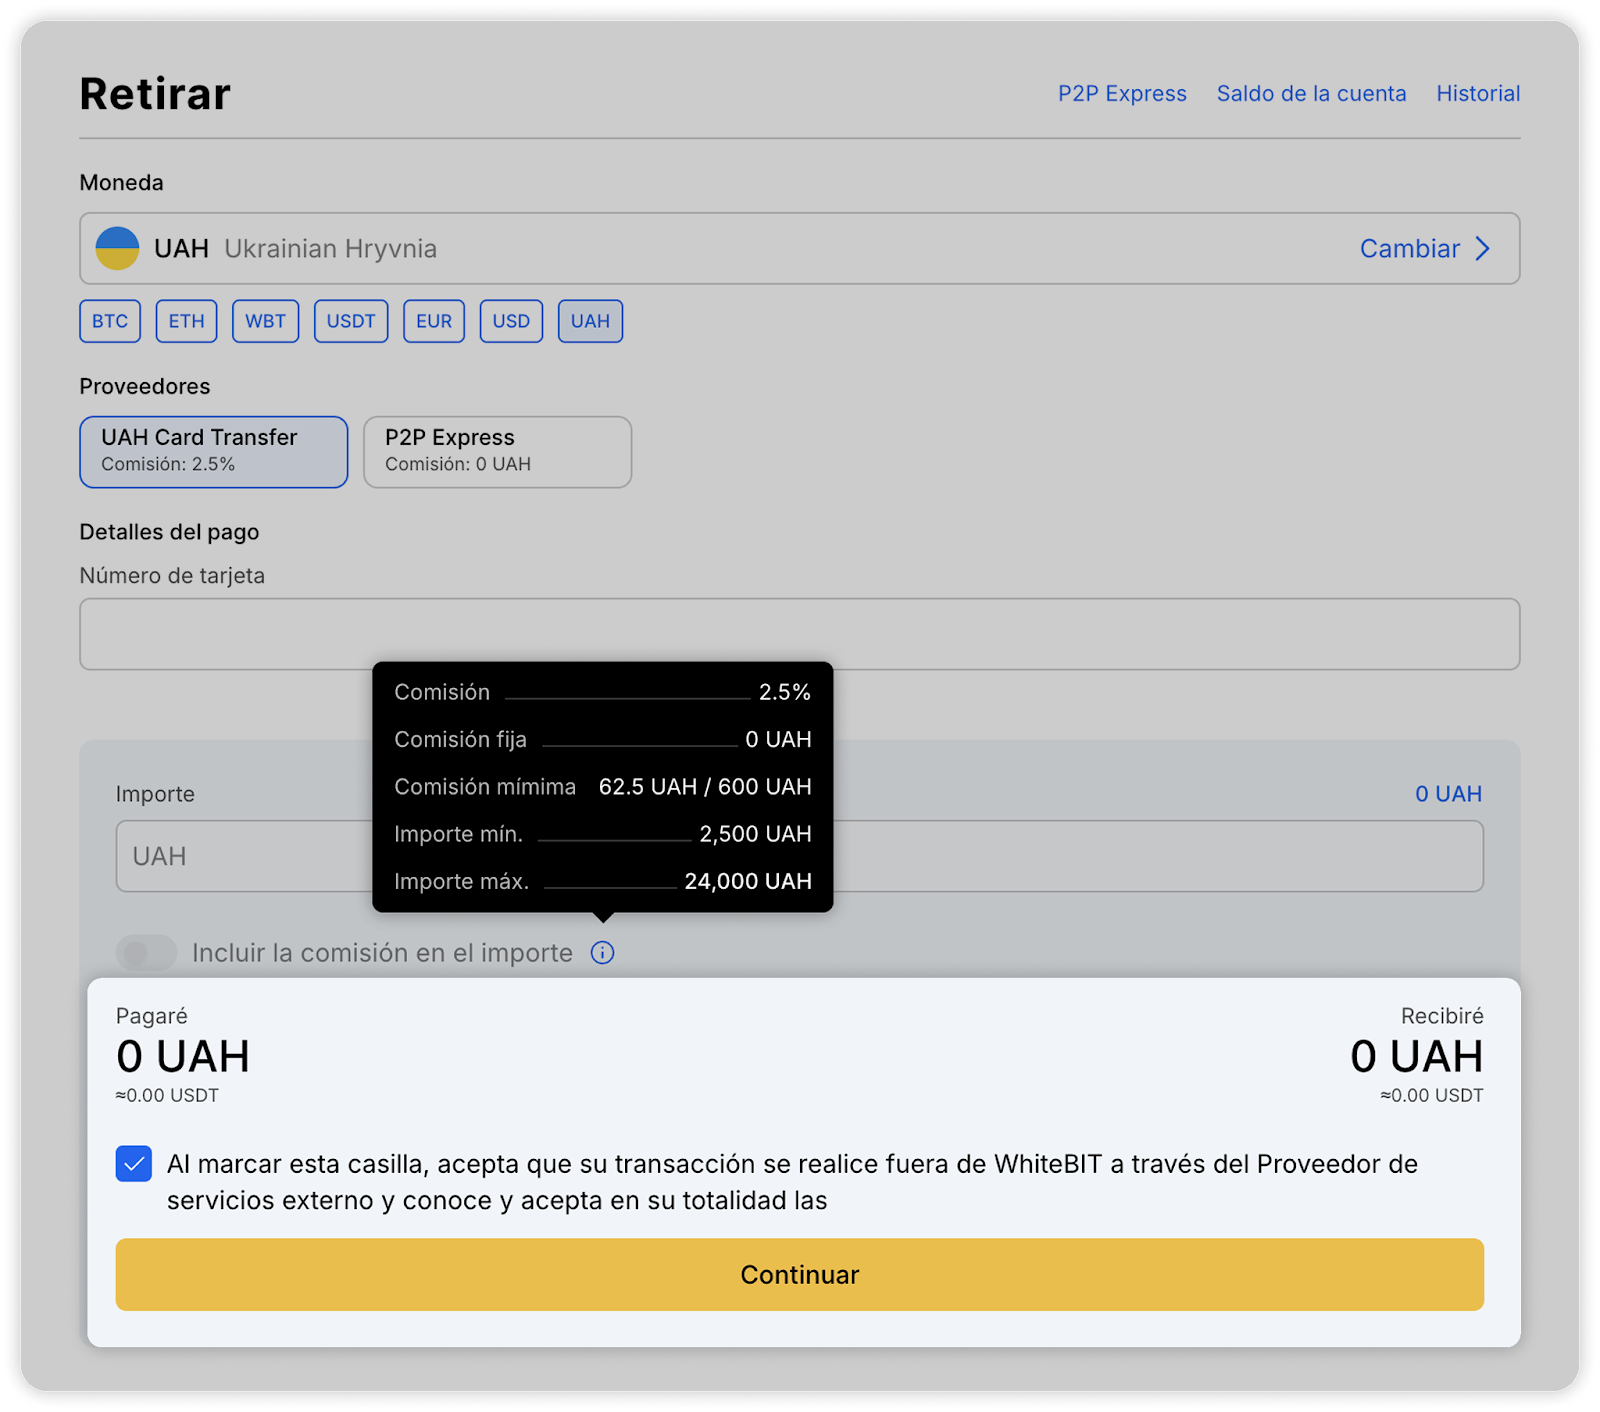Go to Saldo de la cuenta

coord(1311,93)
